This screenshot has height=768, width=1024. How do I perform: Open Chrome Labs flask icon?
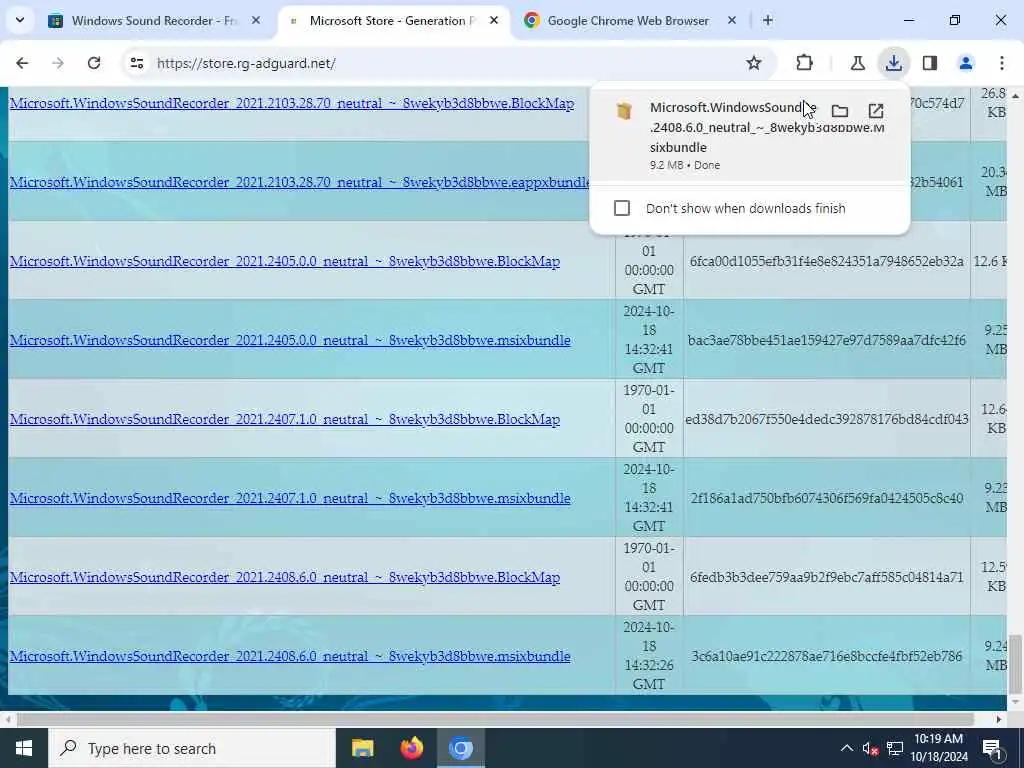[x=857, y=63]
